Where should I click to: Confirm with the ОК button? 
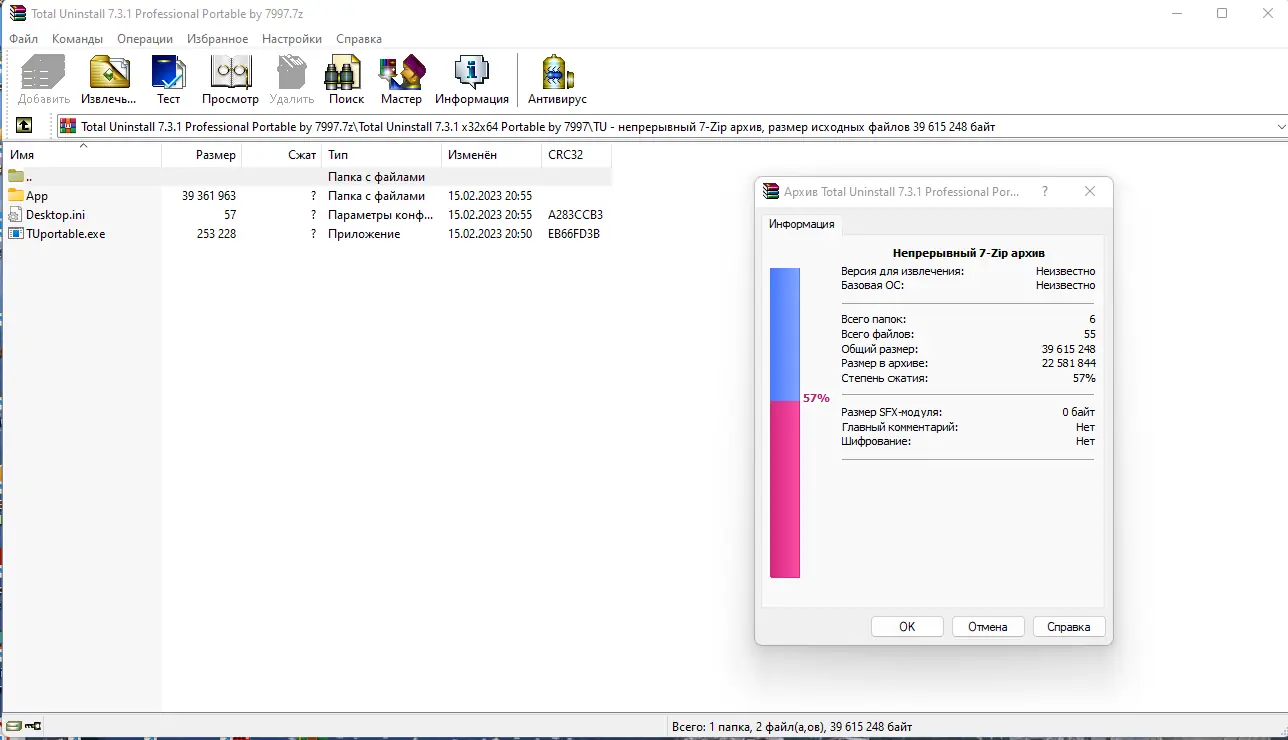(906, 626)
